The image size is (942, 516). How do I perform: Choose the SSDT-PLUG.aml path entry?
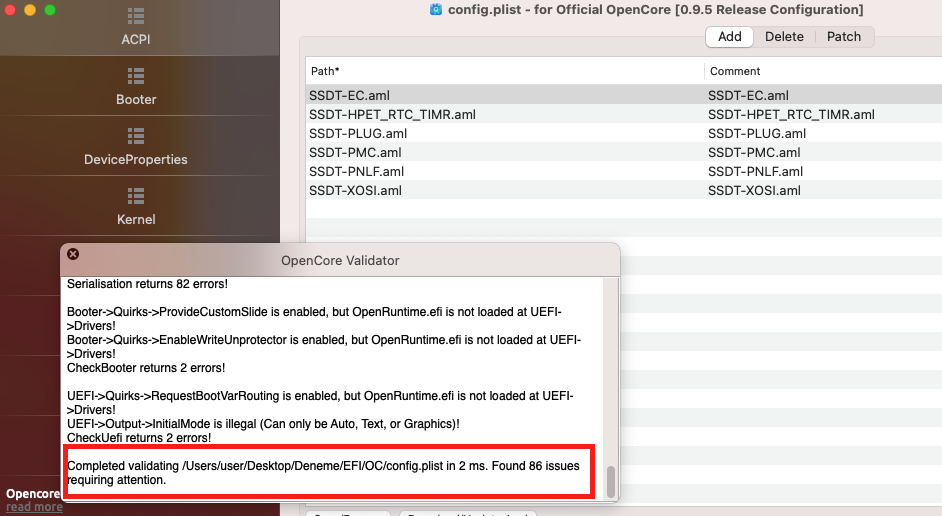click(358, 133)
